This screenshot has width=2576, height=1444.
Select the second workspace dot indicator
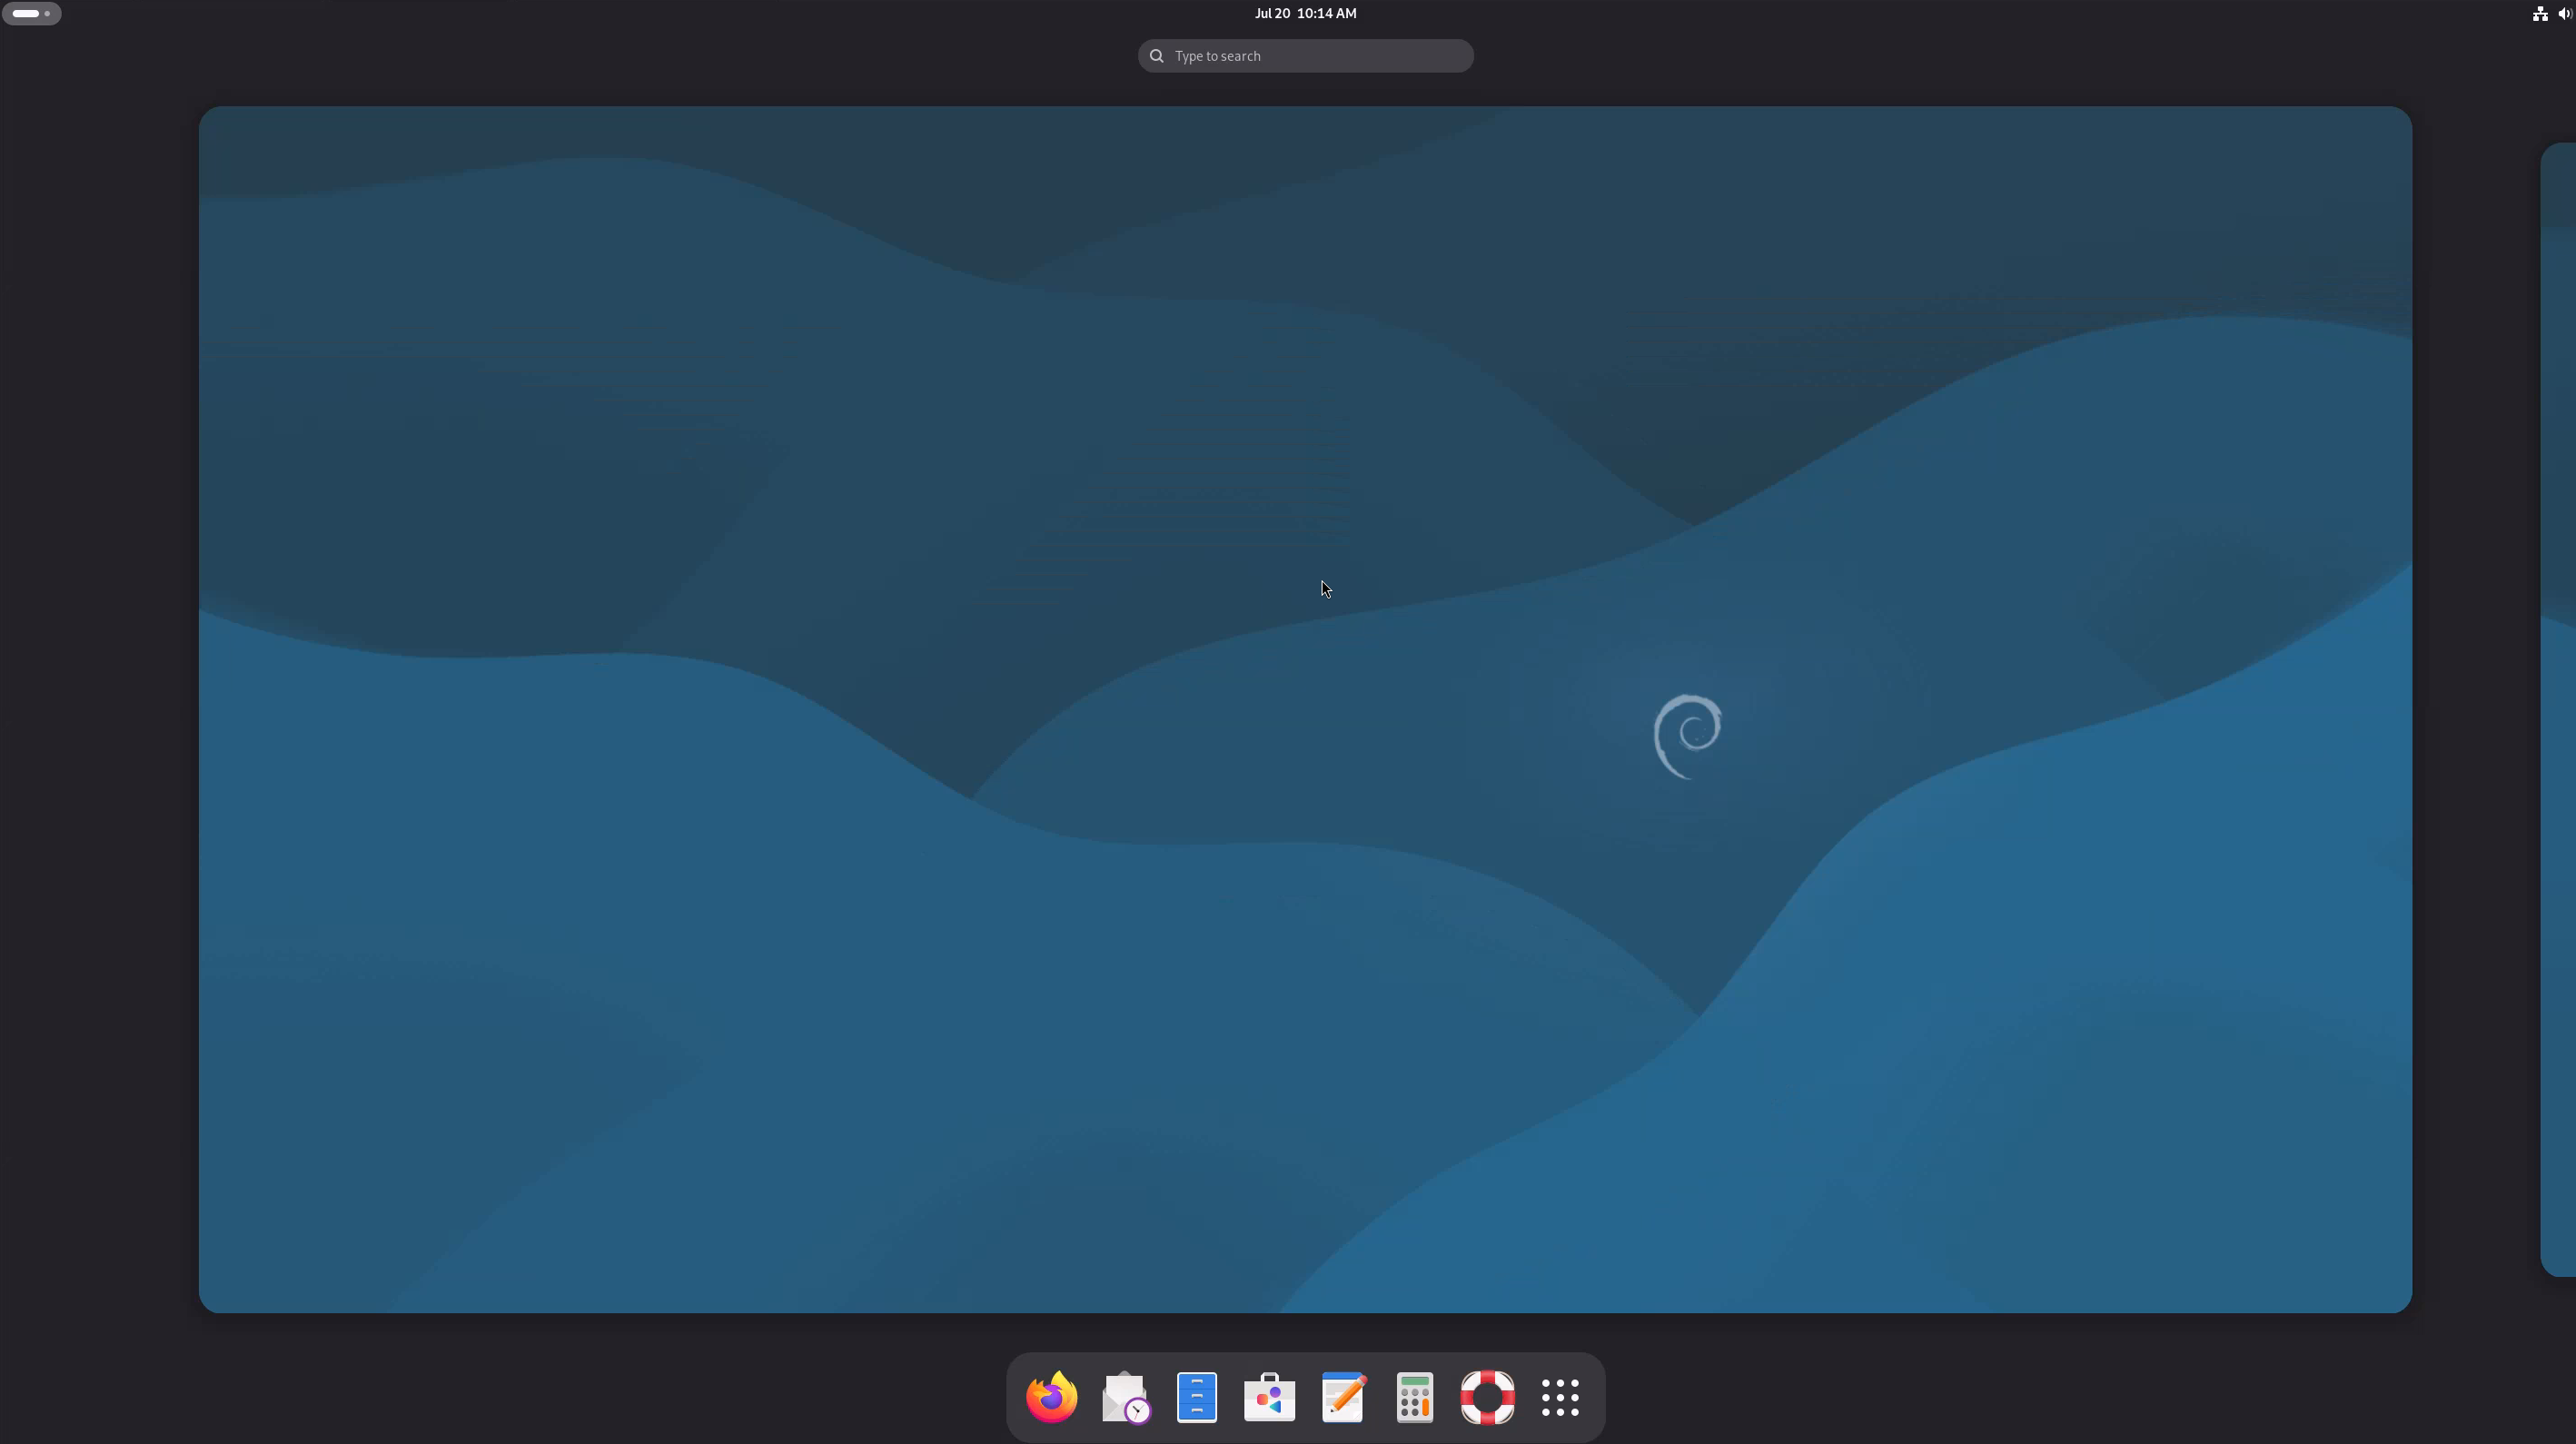click(x=46, y=13)
